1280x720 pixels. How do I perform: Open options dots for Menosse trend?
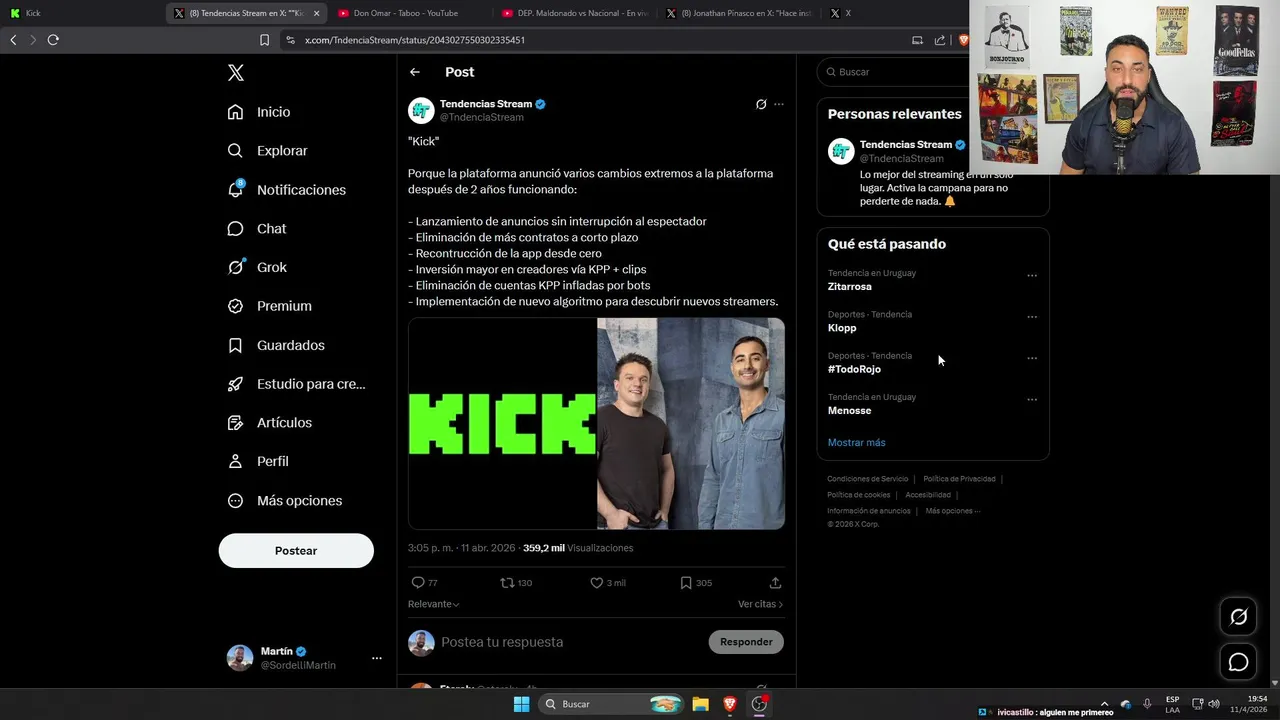[1032, 400]
